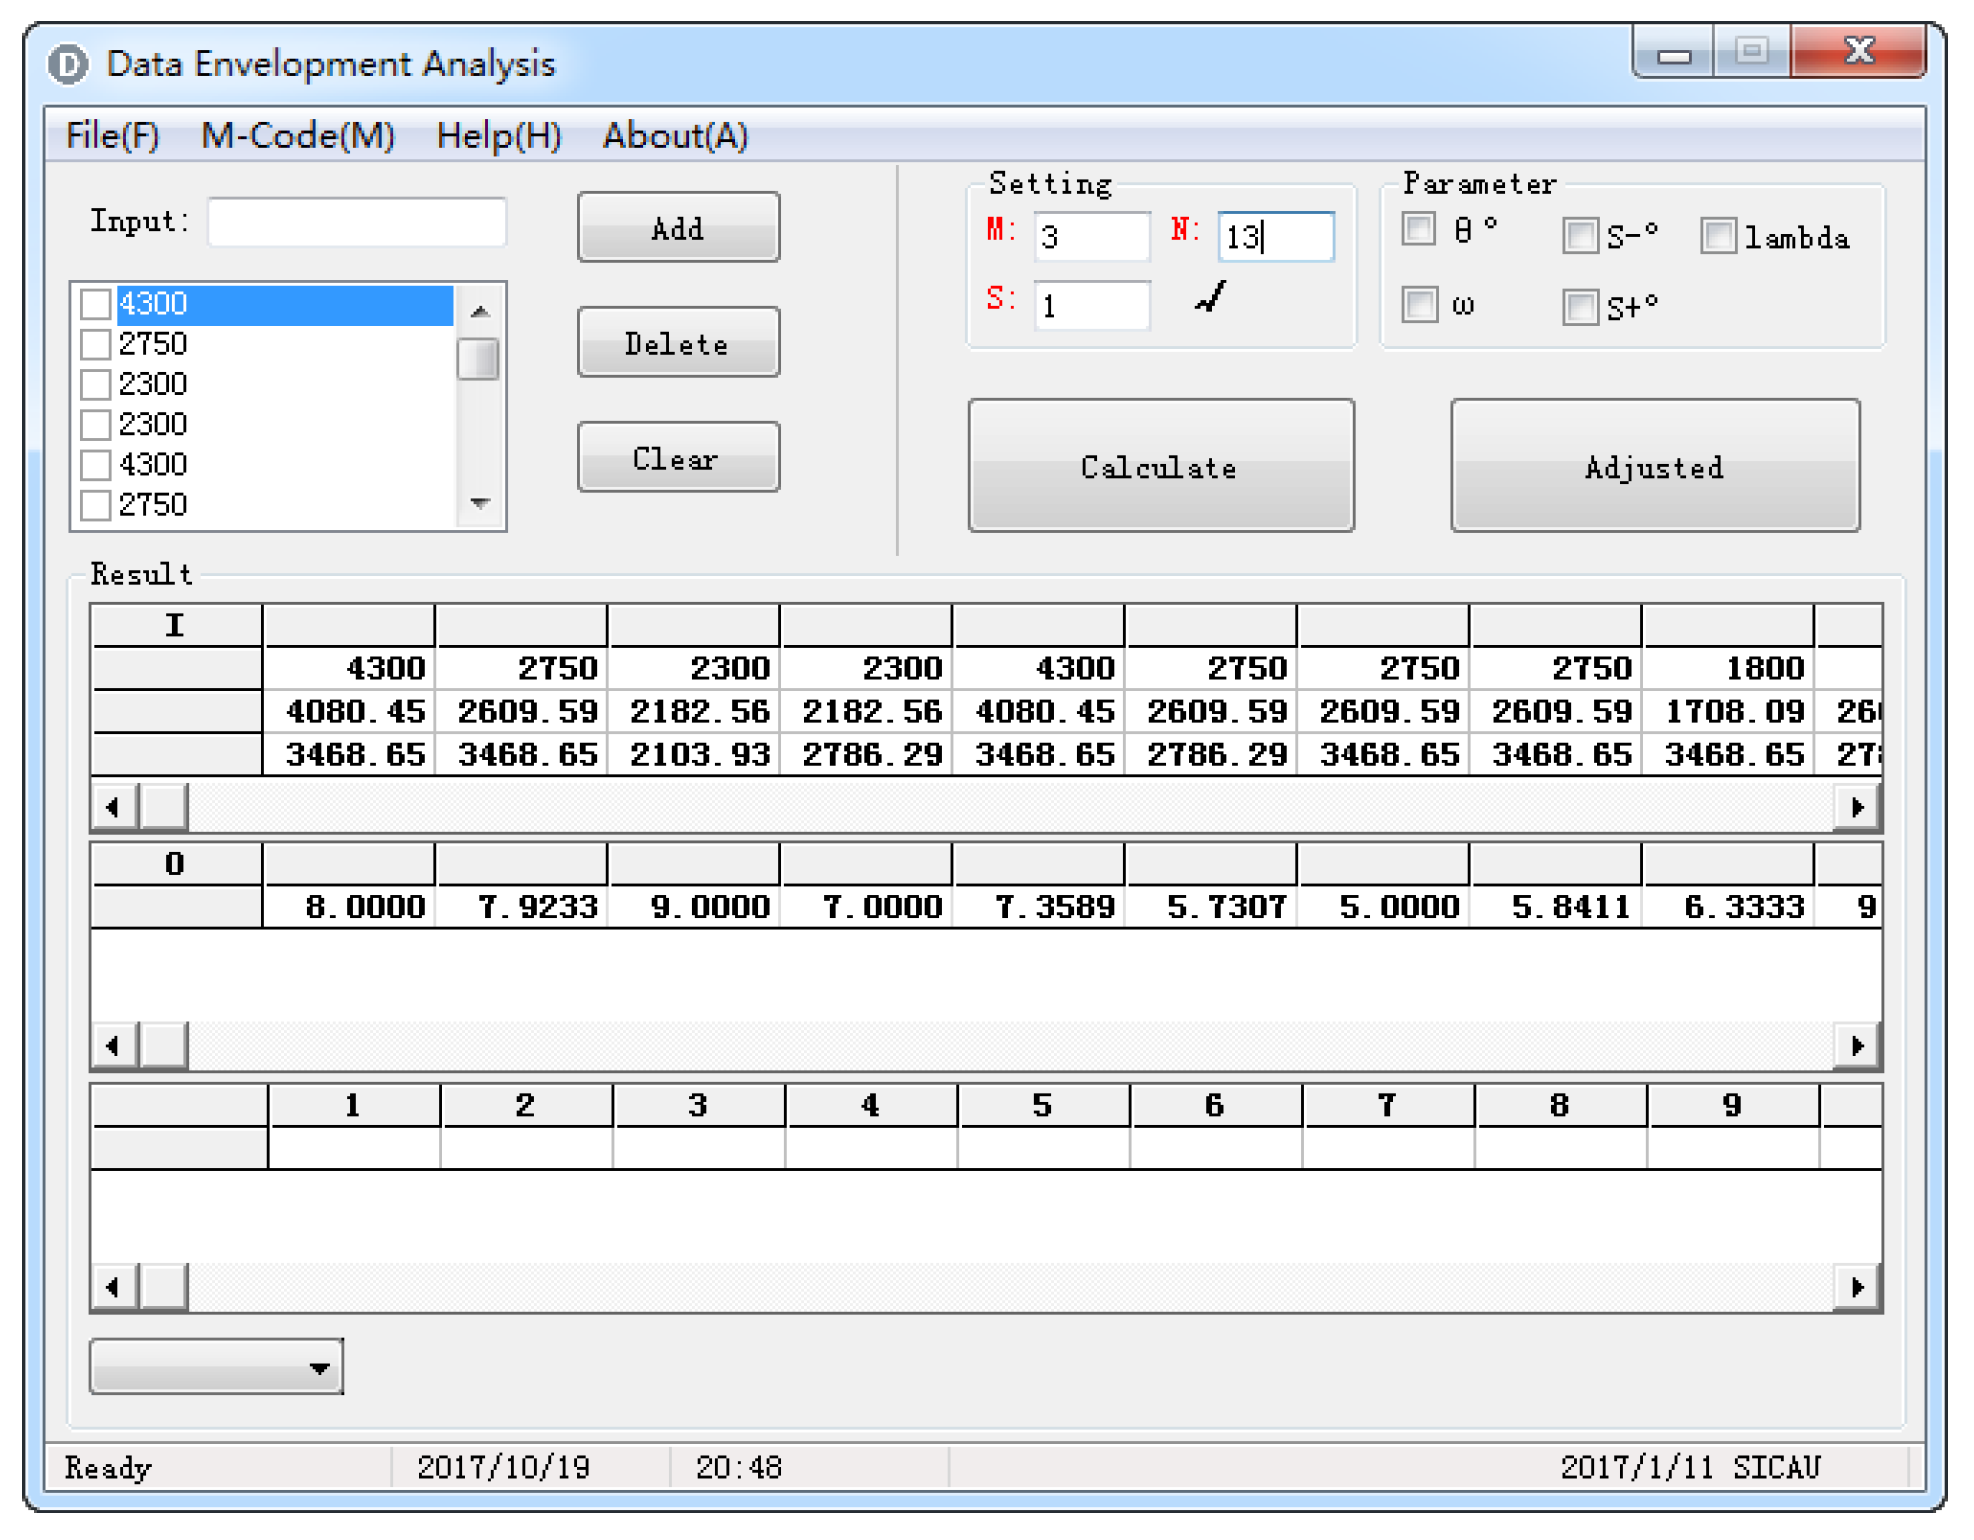1974x1540 pixels.
Task: Click the Delete button
Action: pos(678,343)
